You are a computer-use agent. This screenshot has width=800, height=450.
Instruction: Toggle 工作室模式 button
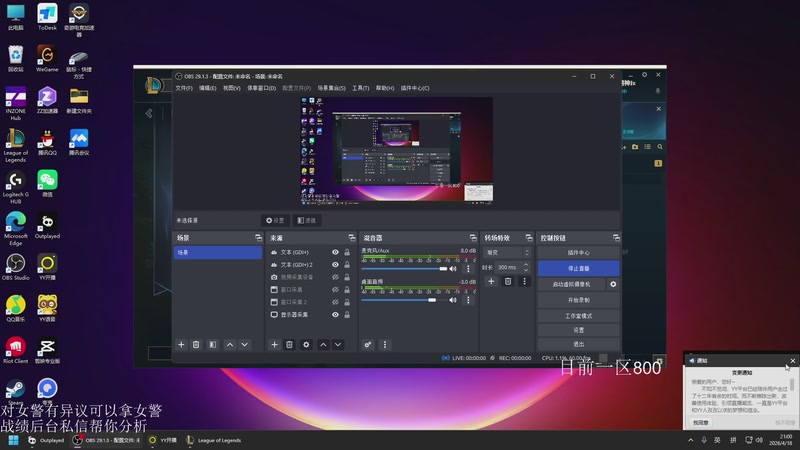(x=579, y=316)
